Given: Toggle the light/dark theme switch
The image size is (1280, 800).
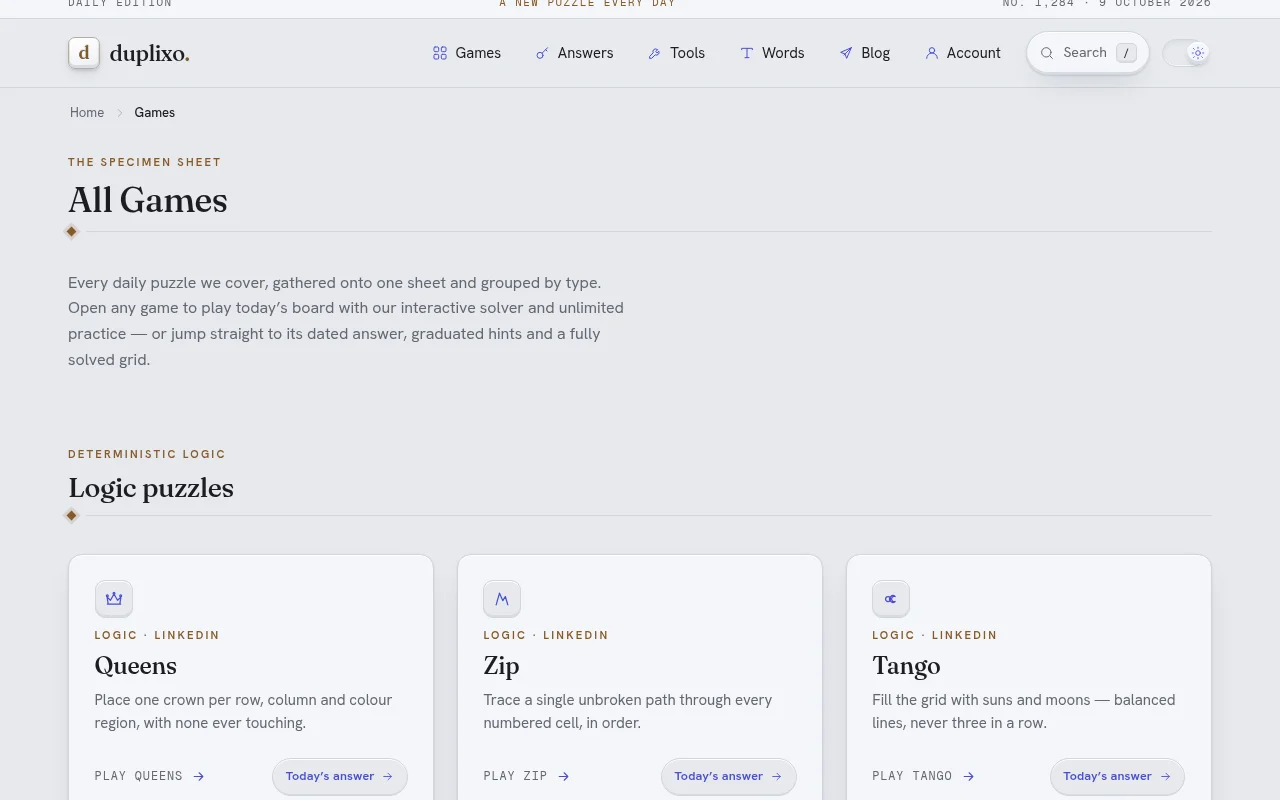Looking at the screenshot, I should 1186,53.
